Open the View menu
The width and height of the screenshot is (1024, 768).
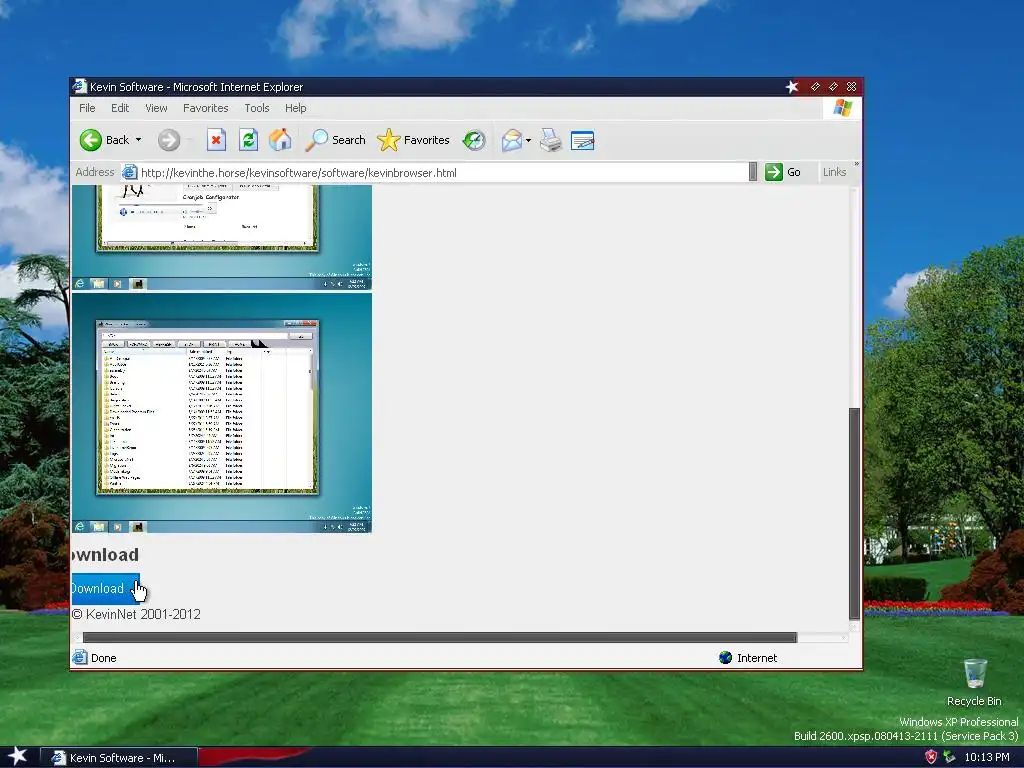tap(156, 108)
